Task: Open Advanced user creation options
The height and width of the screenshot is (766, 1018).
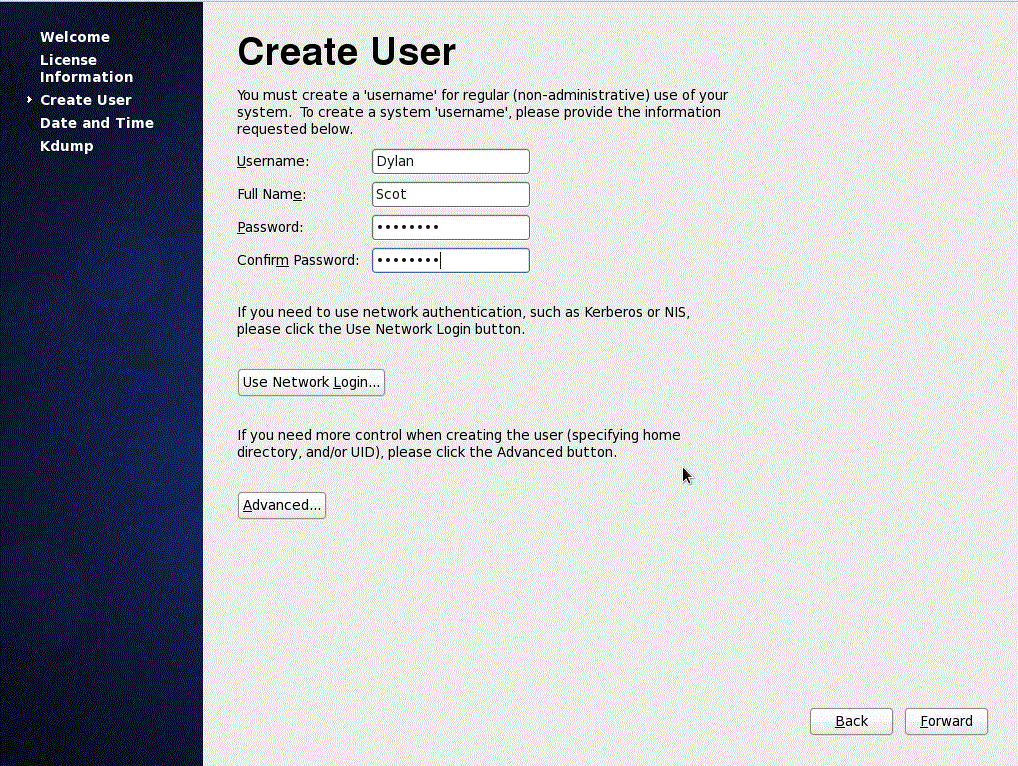Action: click(281, 505)
